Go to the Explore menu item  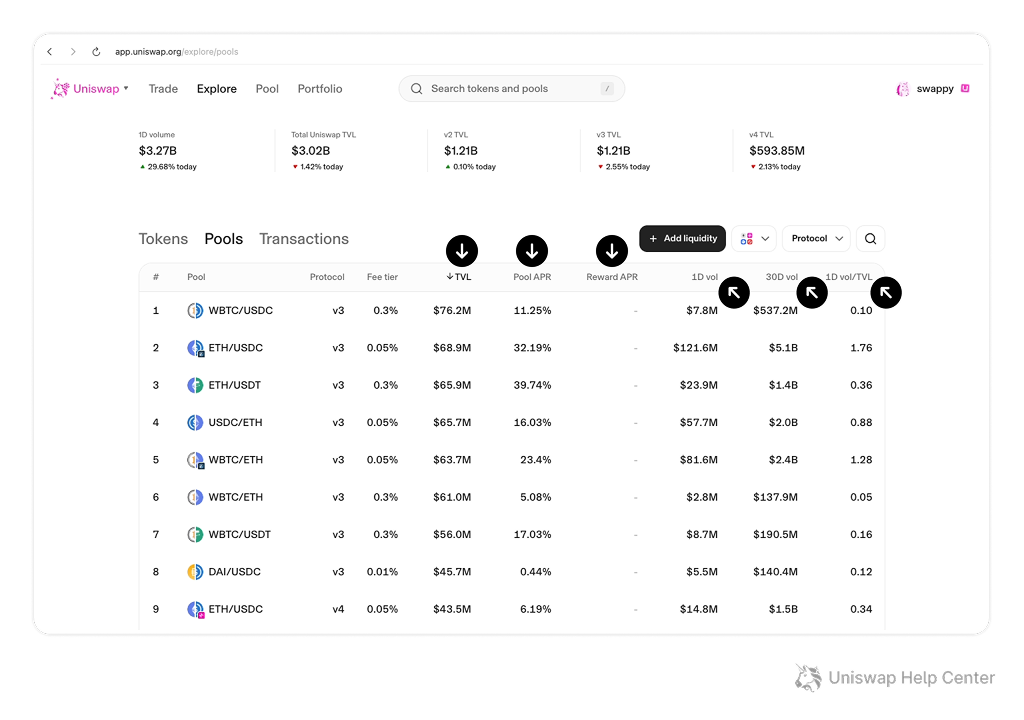click(x=217, y=89)
